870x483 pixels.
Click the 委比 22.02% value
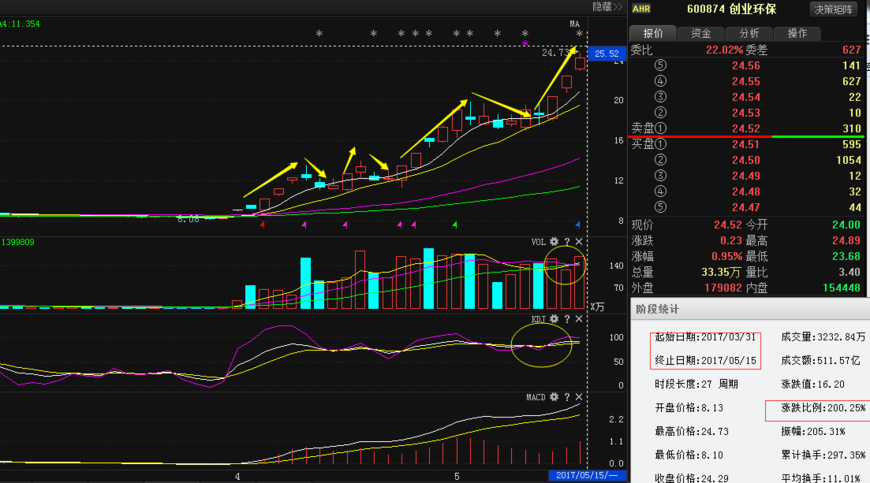pos(724,50)
